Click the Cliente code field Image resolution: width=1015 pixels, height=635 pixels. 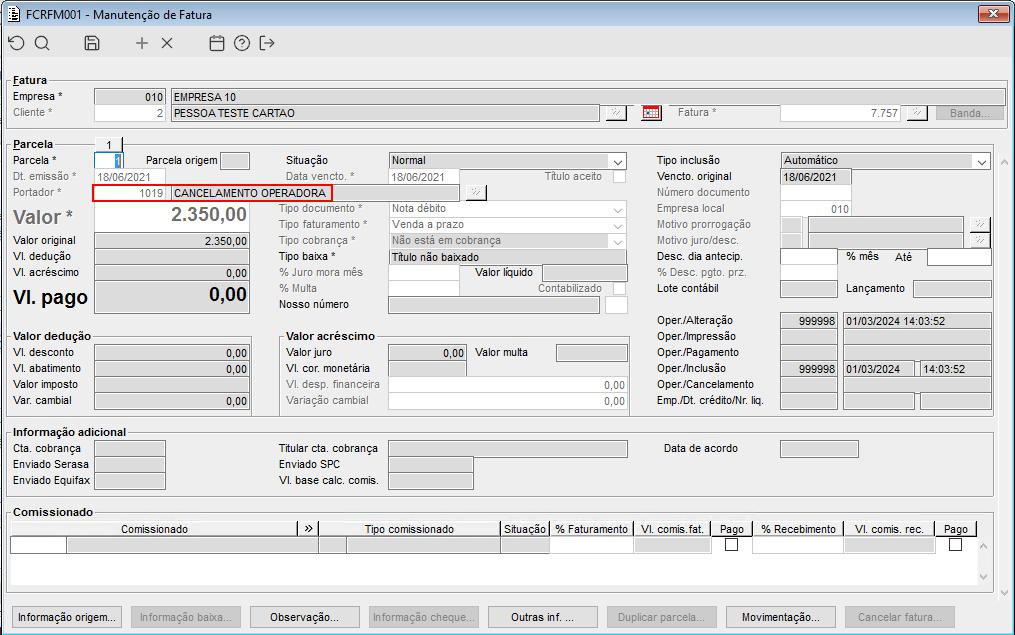[x=130, y=113]
